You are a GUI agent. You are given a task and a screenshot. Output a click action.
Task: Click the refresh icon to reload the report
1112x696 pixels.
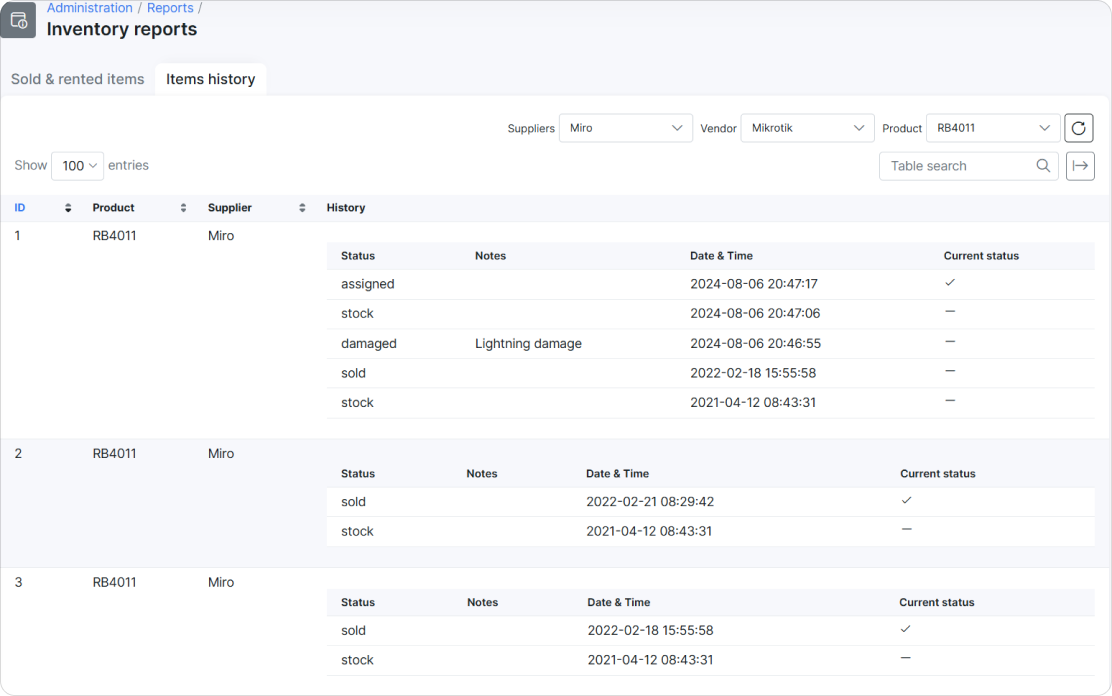[1079, 128]
